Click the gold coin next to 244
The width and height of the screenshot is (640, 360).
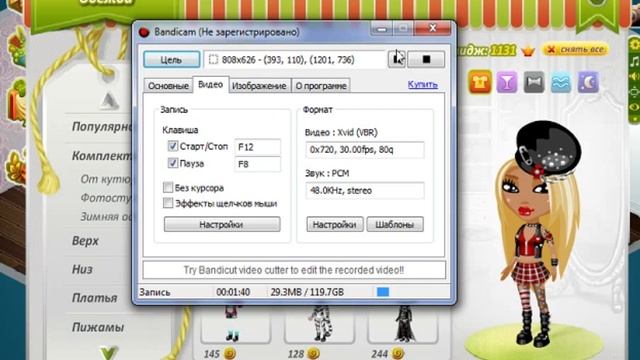(x=398, y=353)
